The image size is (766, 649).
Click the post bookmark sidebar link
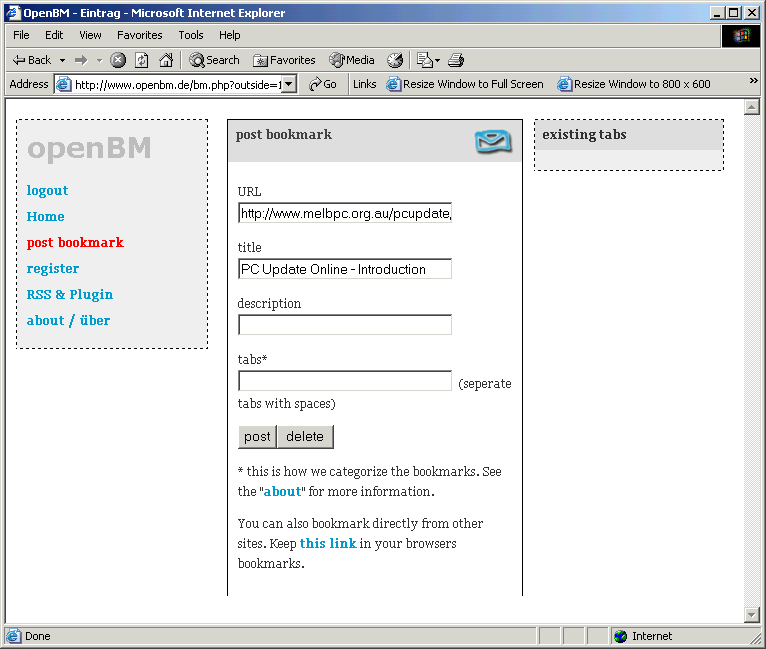(x=75, y=242)
